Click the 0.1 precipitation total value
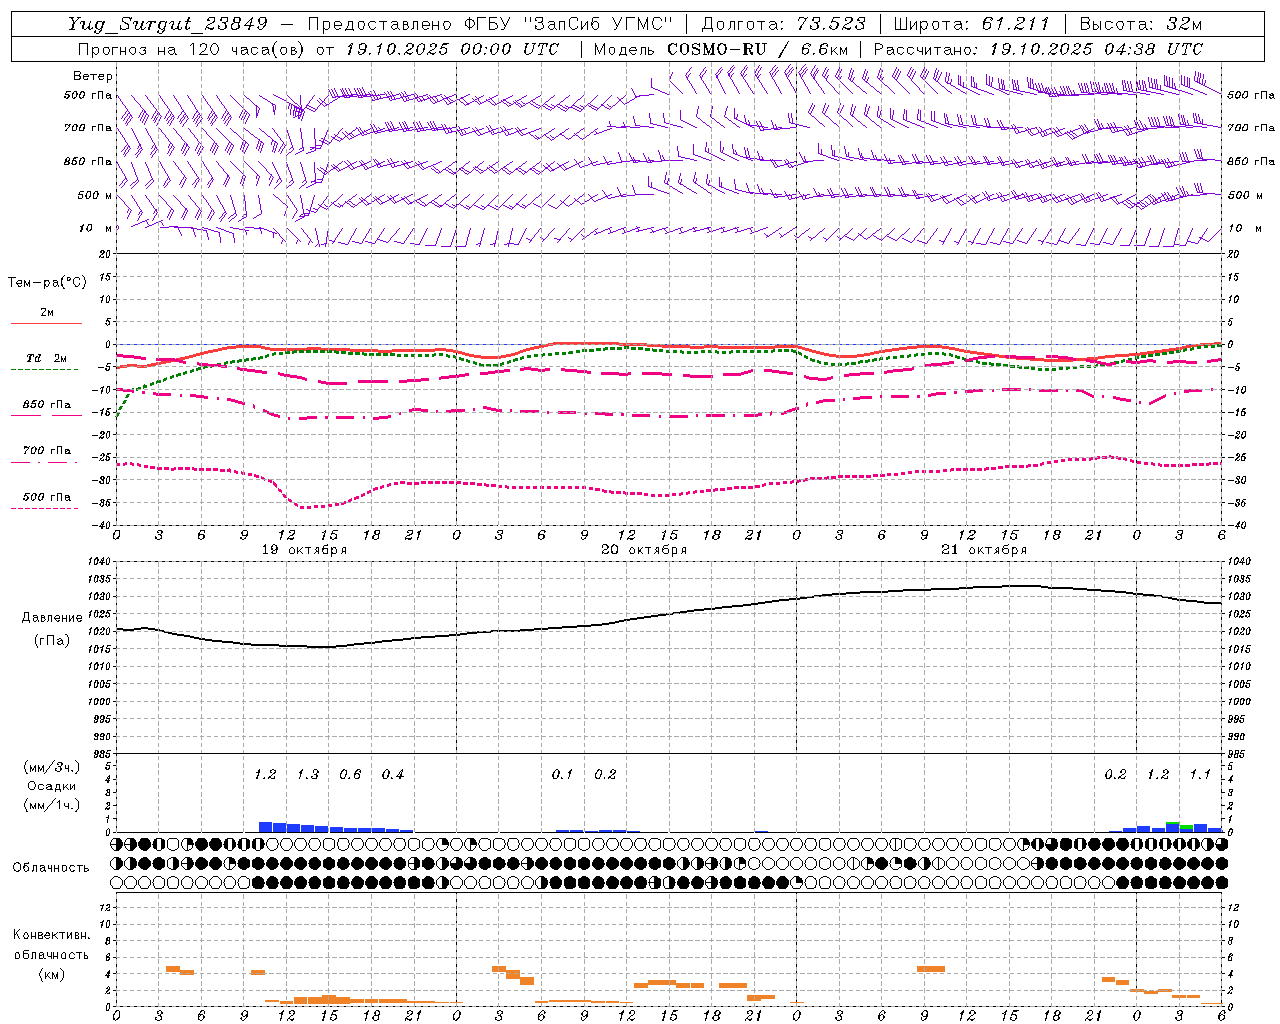 click(562, 774)
